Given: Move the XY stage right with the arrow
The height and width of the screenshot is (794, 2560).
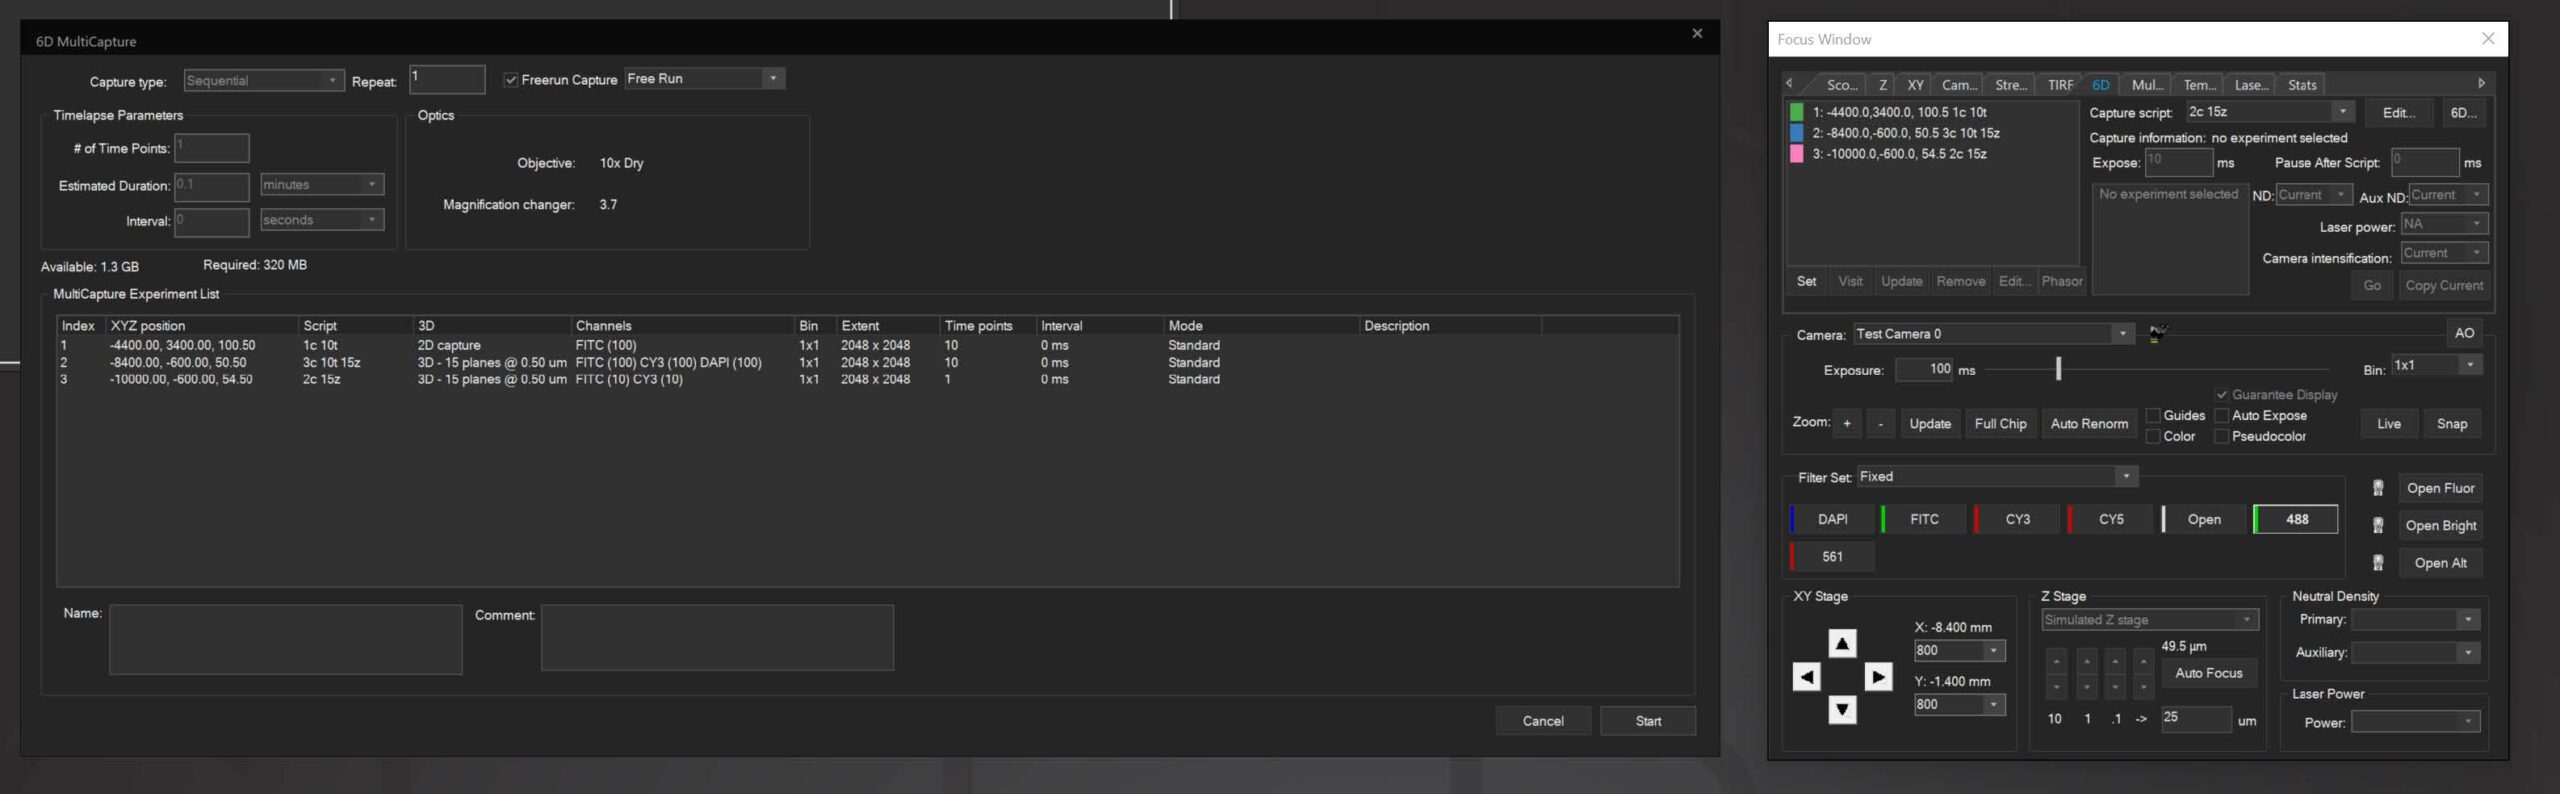Looking at the screenshot, I should [1877, 677].
